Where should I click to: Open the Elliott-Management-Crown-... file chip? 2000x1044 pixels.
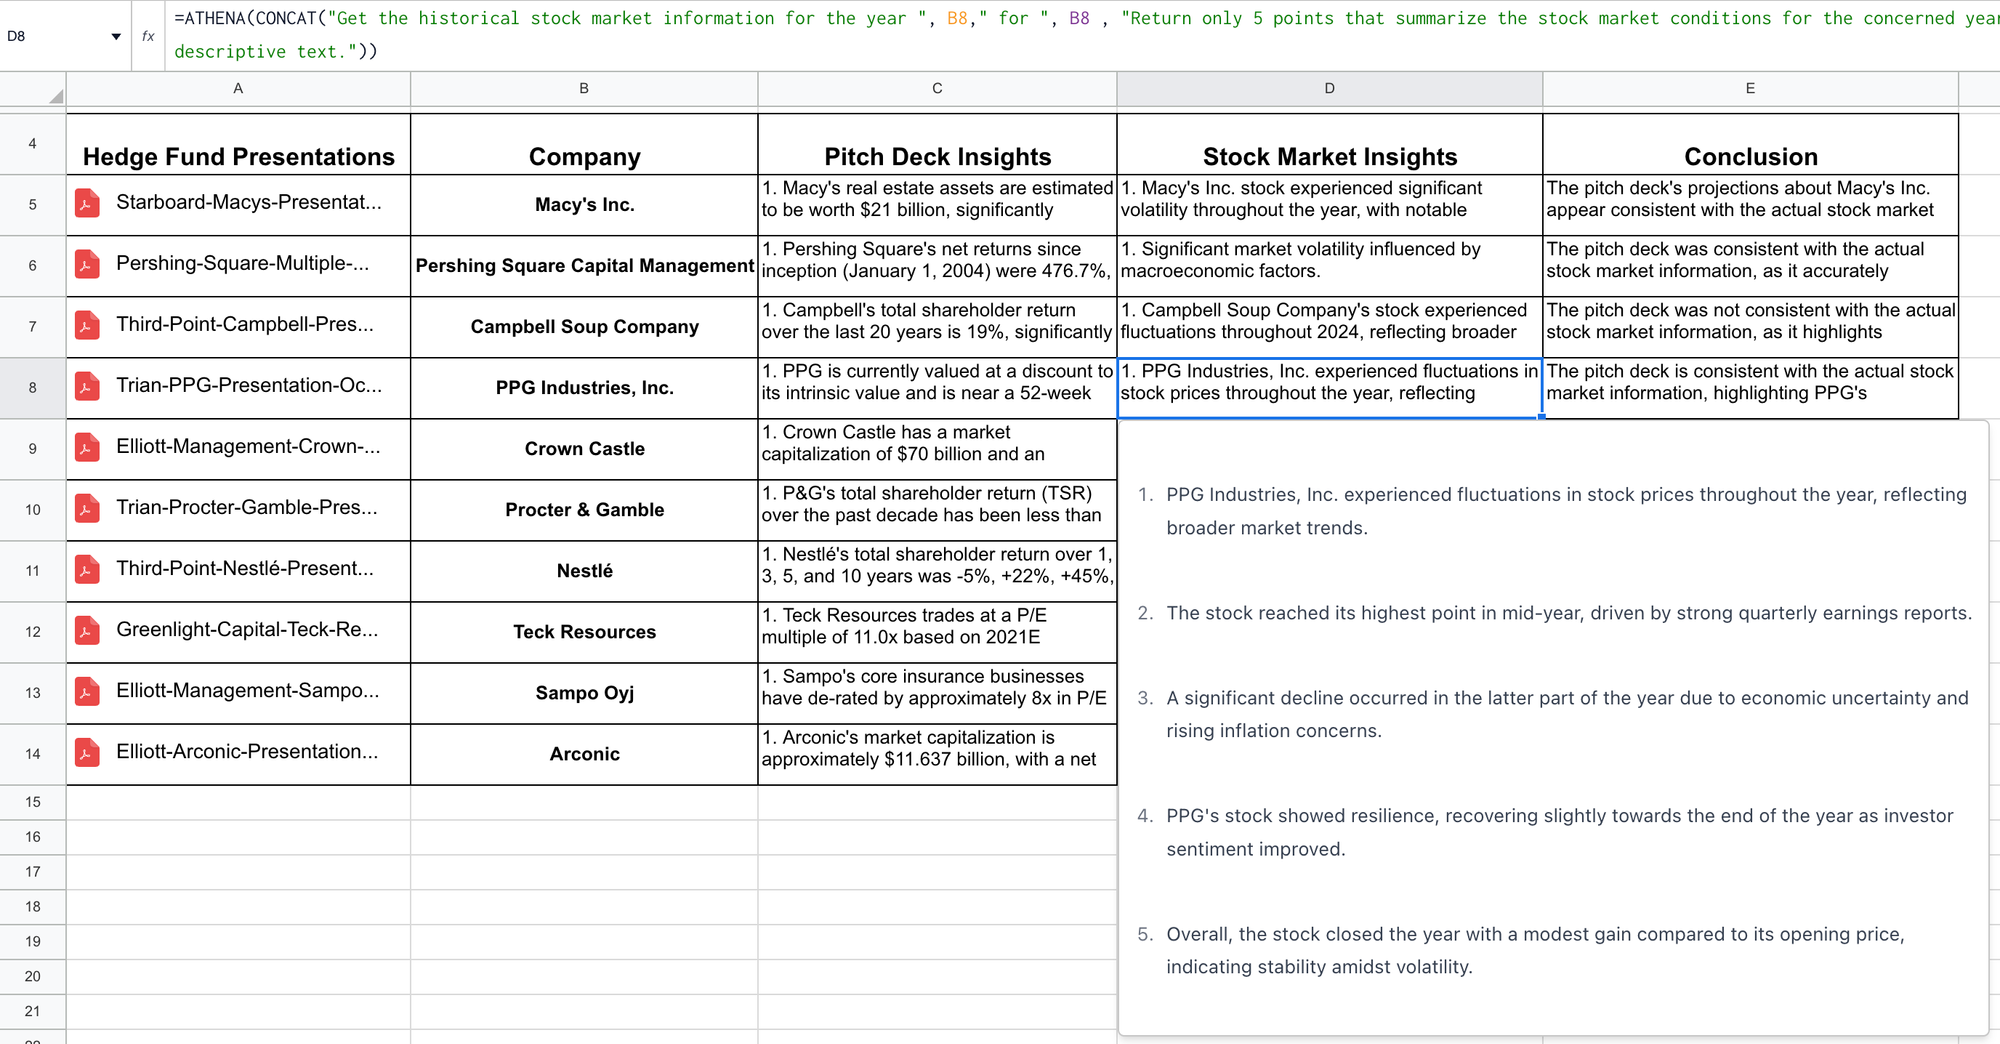[x=229, y=447]
